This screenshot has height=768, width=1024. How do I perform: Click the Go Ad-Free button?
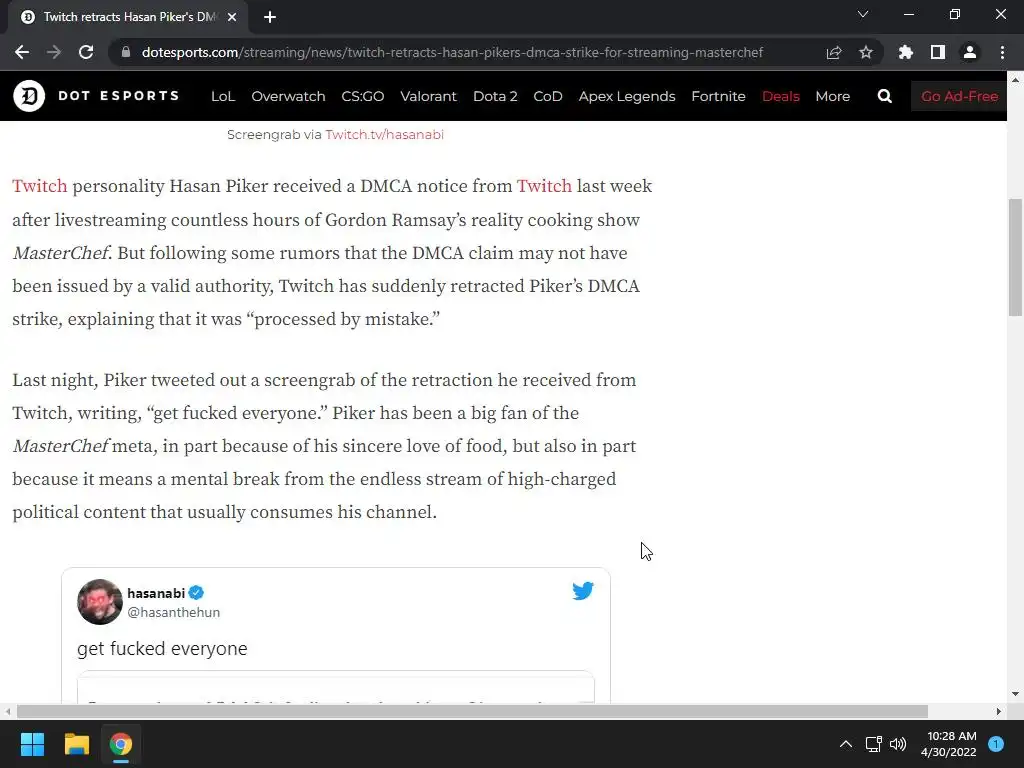tap(959, 96)
